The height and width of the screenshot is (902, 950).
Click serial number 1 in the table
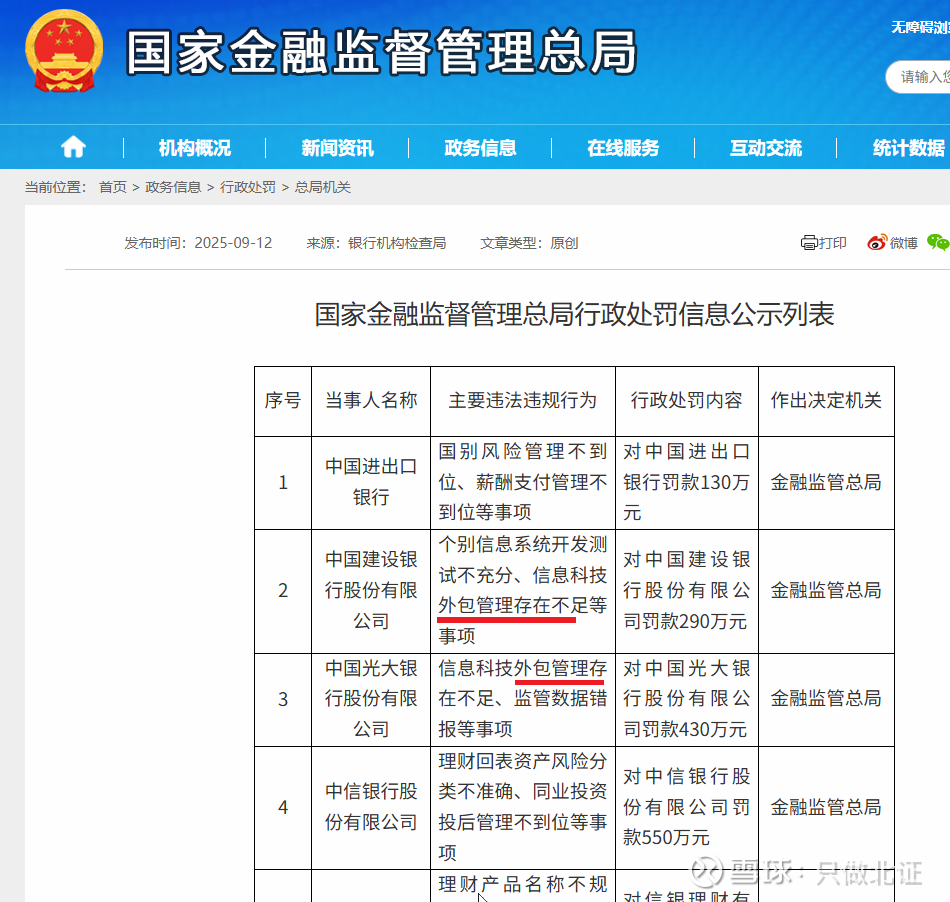[283, 482]
